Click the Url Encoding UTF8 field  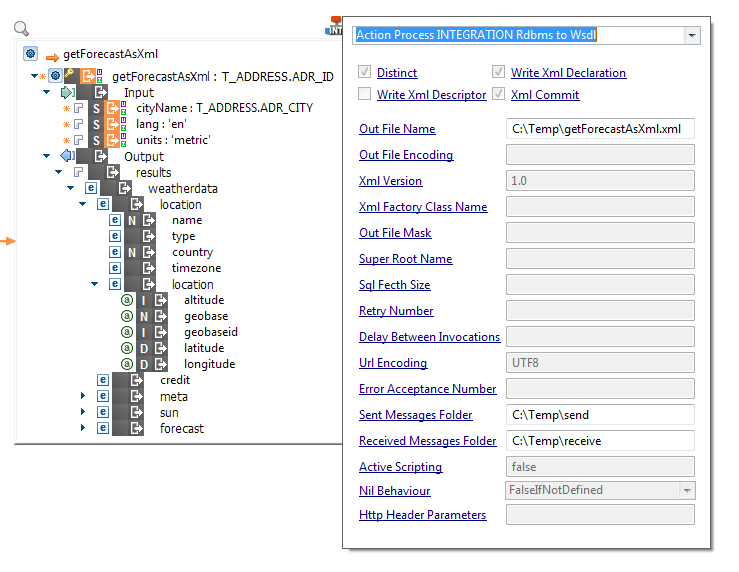coord(600,363)
